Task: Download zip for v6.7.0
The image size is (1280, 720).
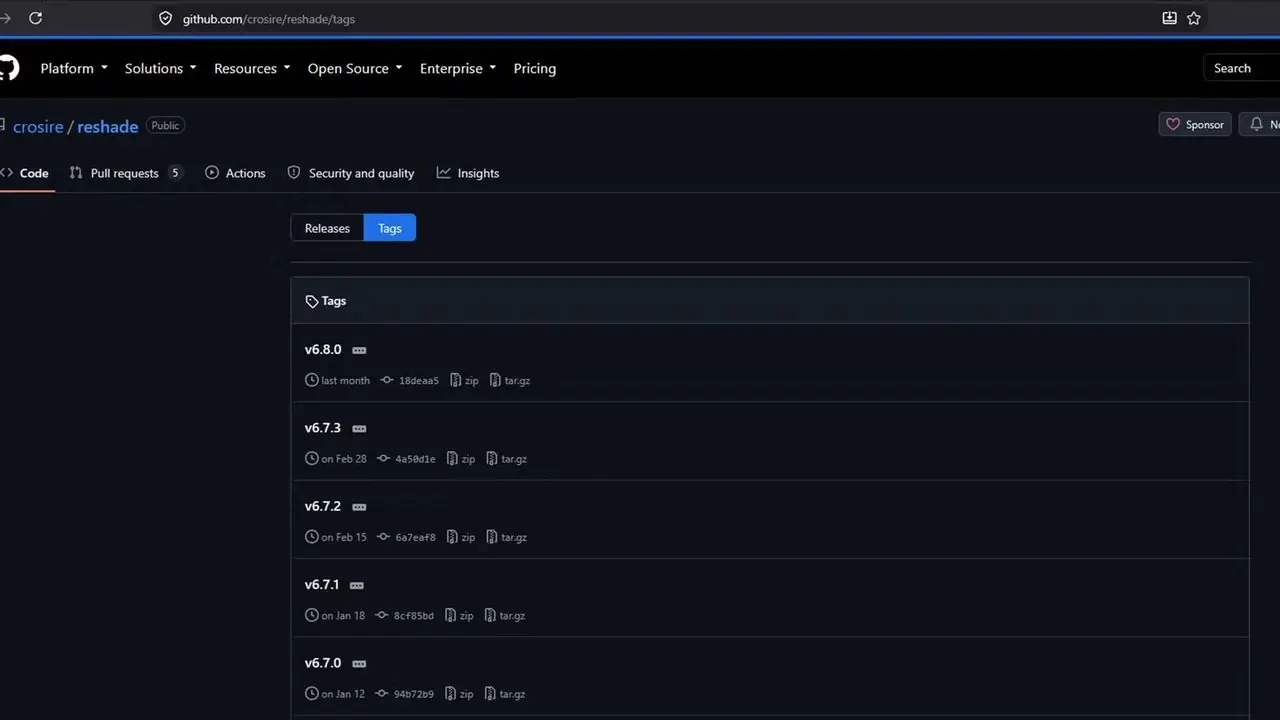Action: coord(459,694)
